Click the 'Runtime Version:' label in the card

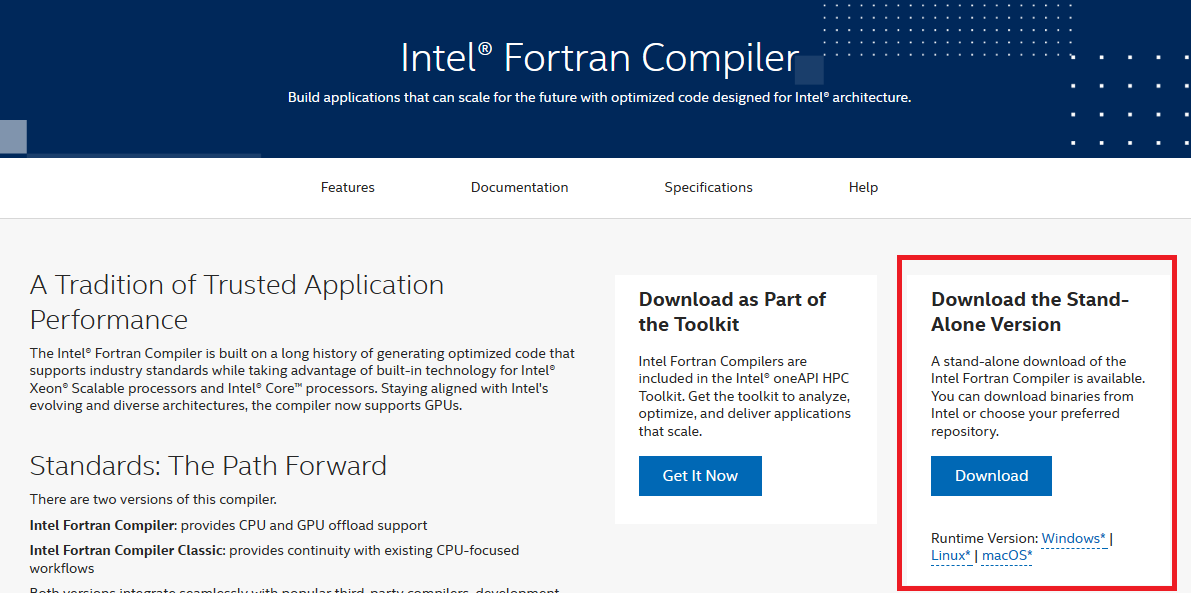(984, 538)
